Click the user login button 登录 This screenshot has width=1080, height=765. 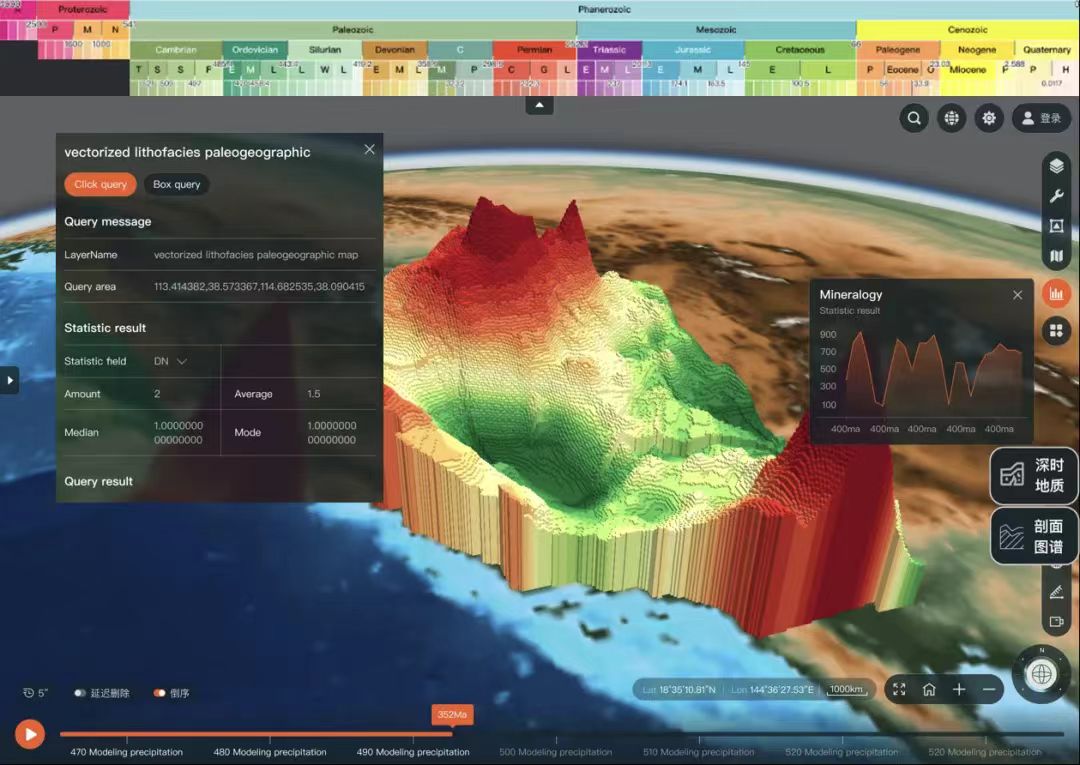[x=1041, y=118]
